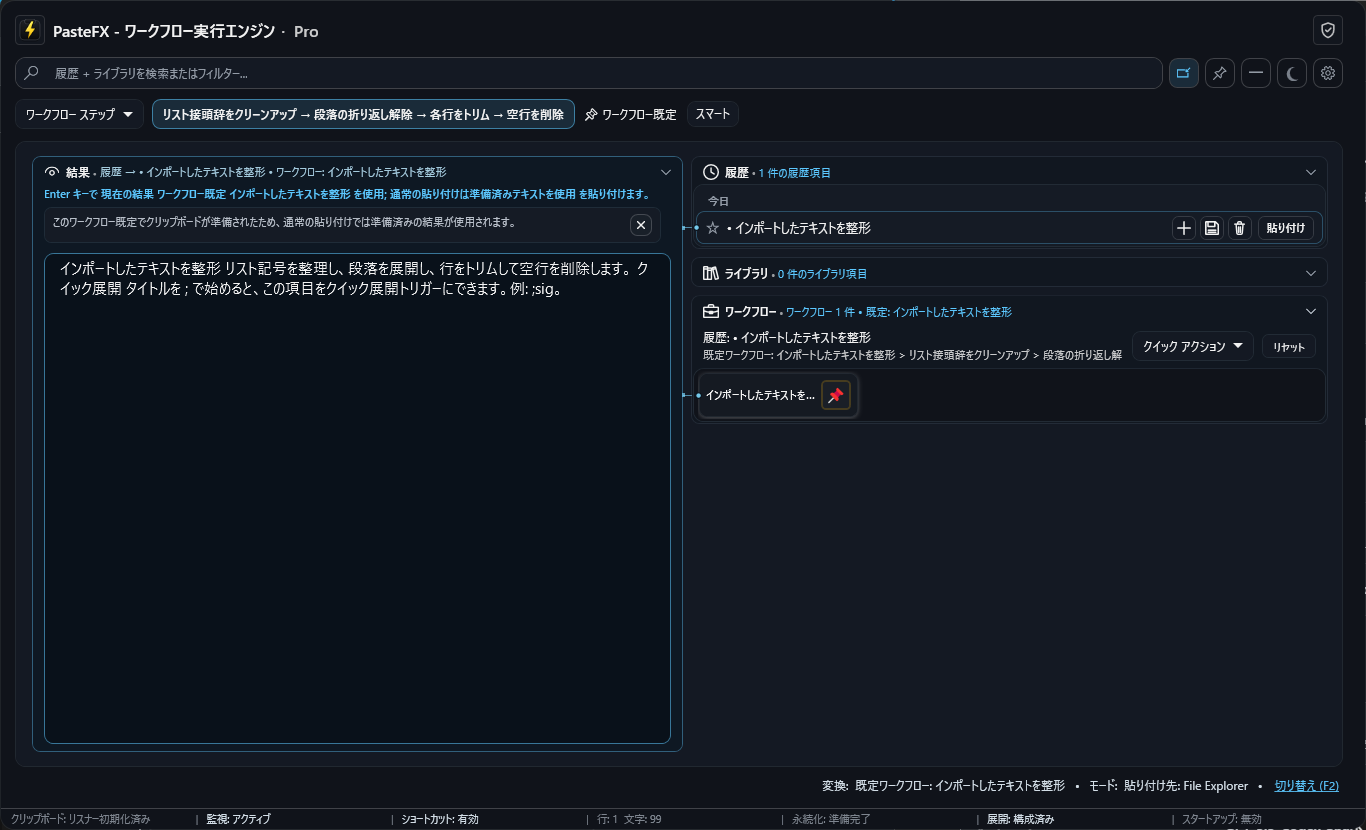Click the pin icon beside ワークフロー既定
Screen dimensions: 1366x830
point(591,114)
